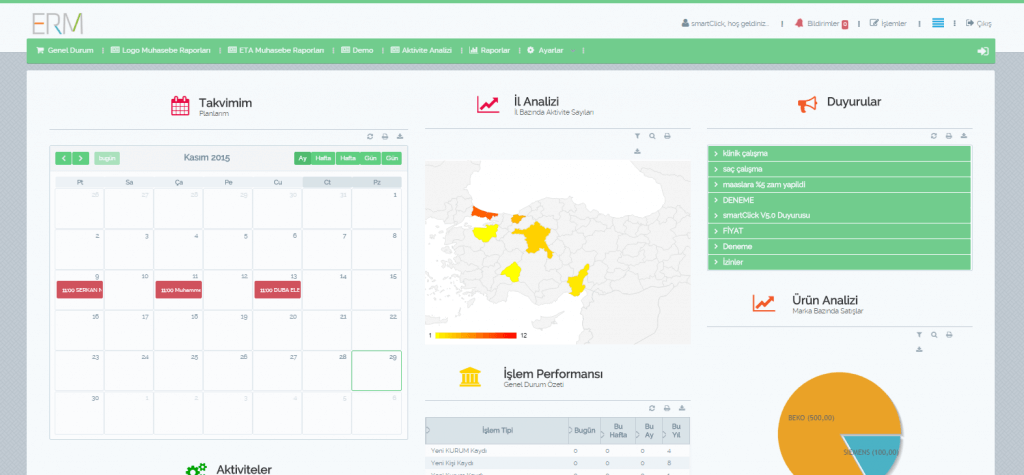The height and width of the screenshot is (475, 1024).
Task: Select highlighted day 29 in calendar
Action: click(377, 370)
